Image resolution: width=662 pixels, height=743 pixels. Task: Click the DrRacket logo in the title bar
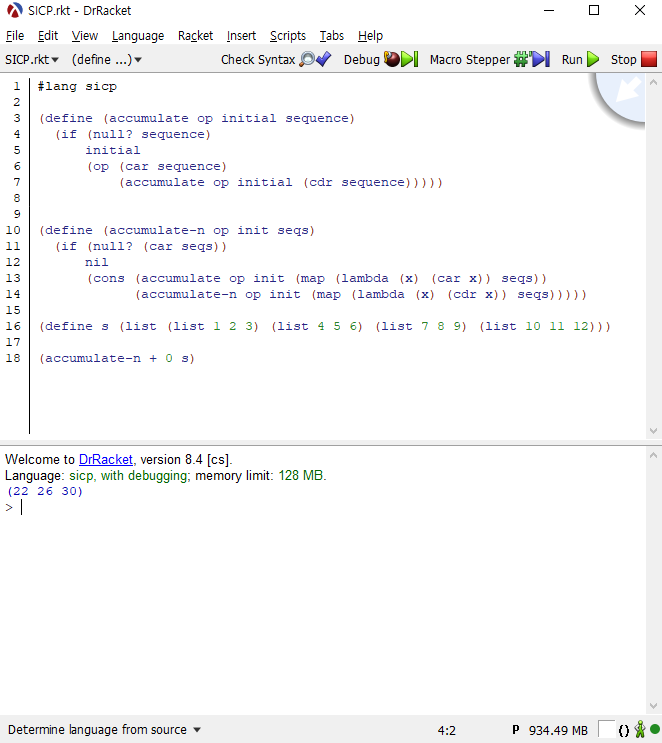pyautogui.click(x=14, y=11)
